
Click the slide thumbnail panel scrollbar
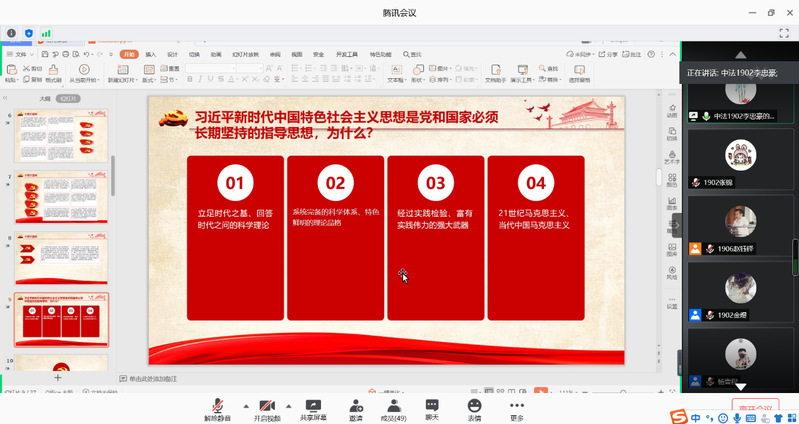(x=112, y=175)
